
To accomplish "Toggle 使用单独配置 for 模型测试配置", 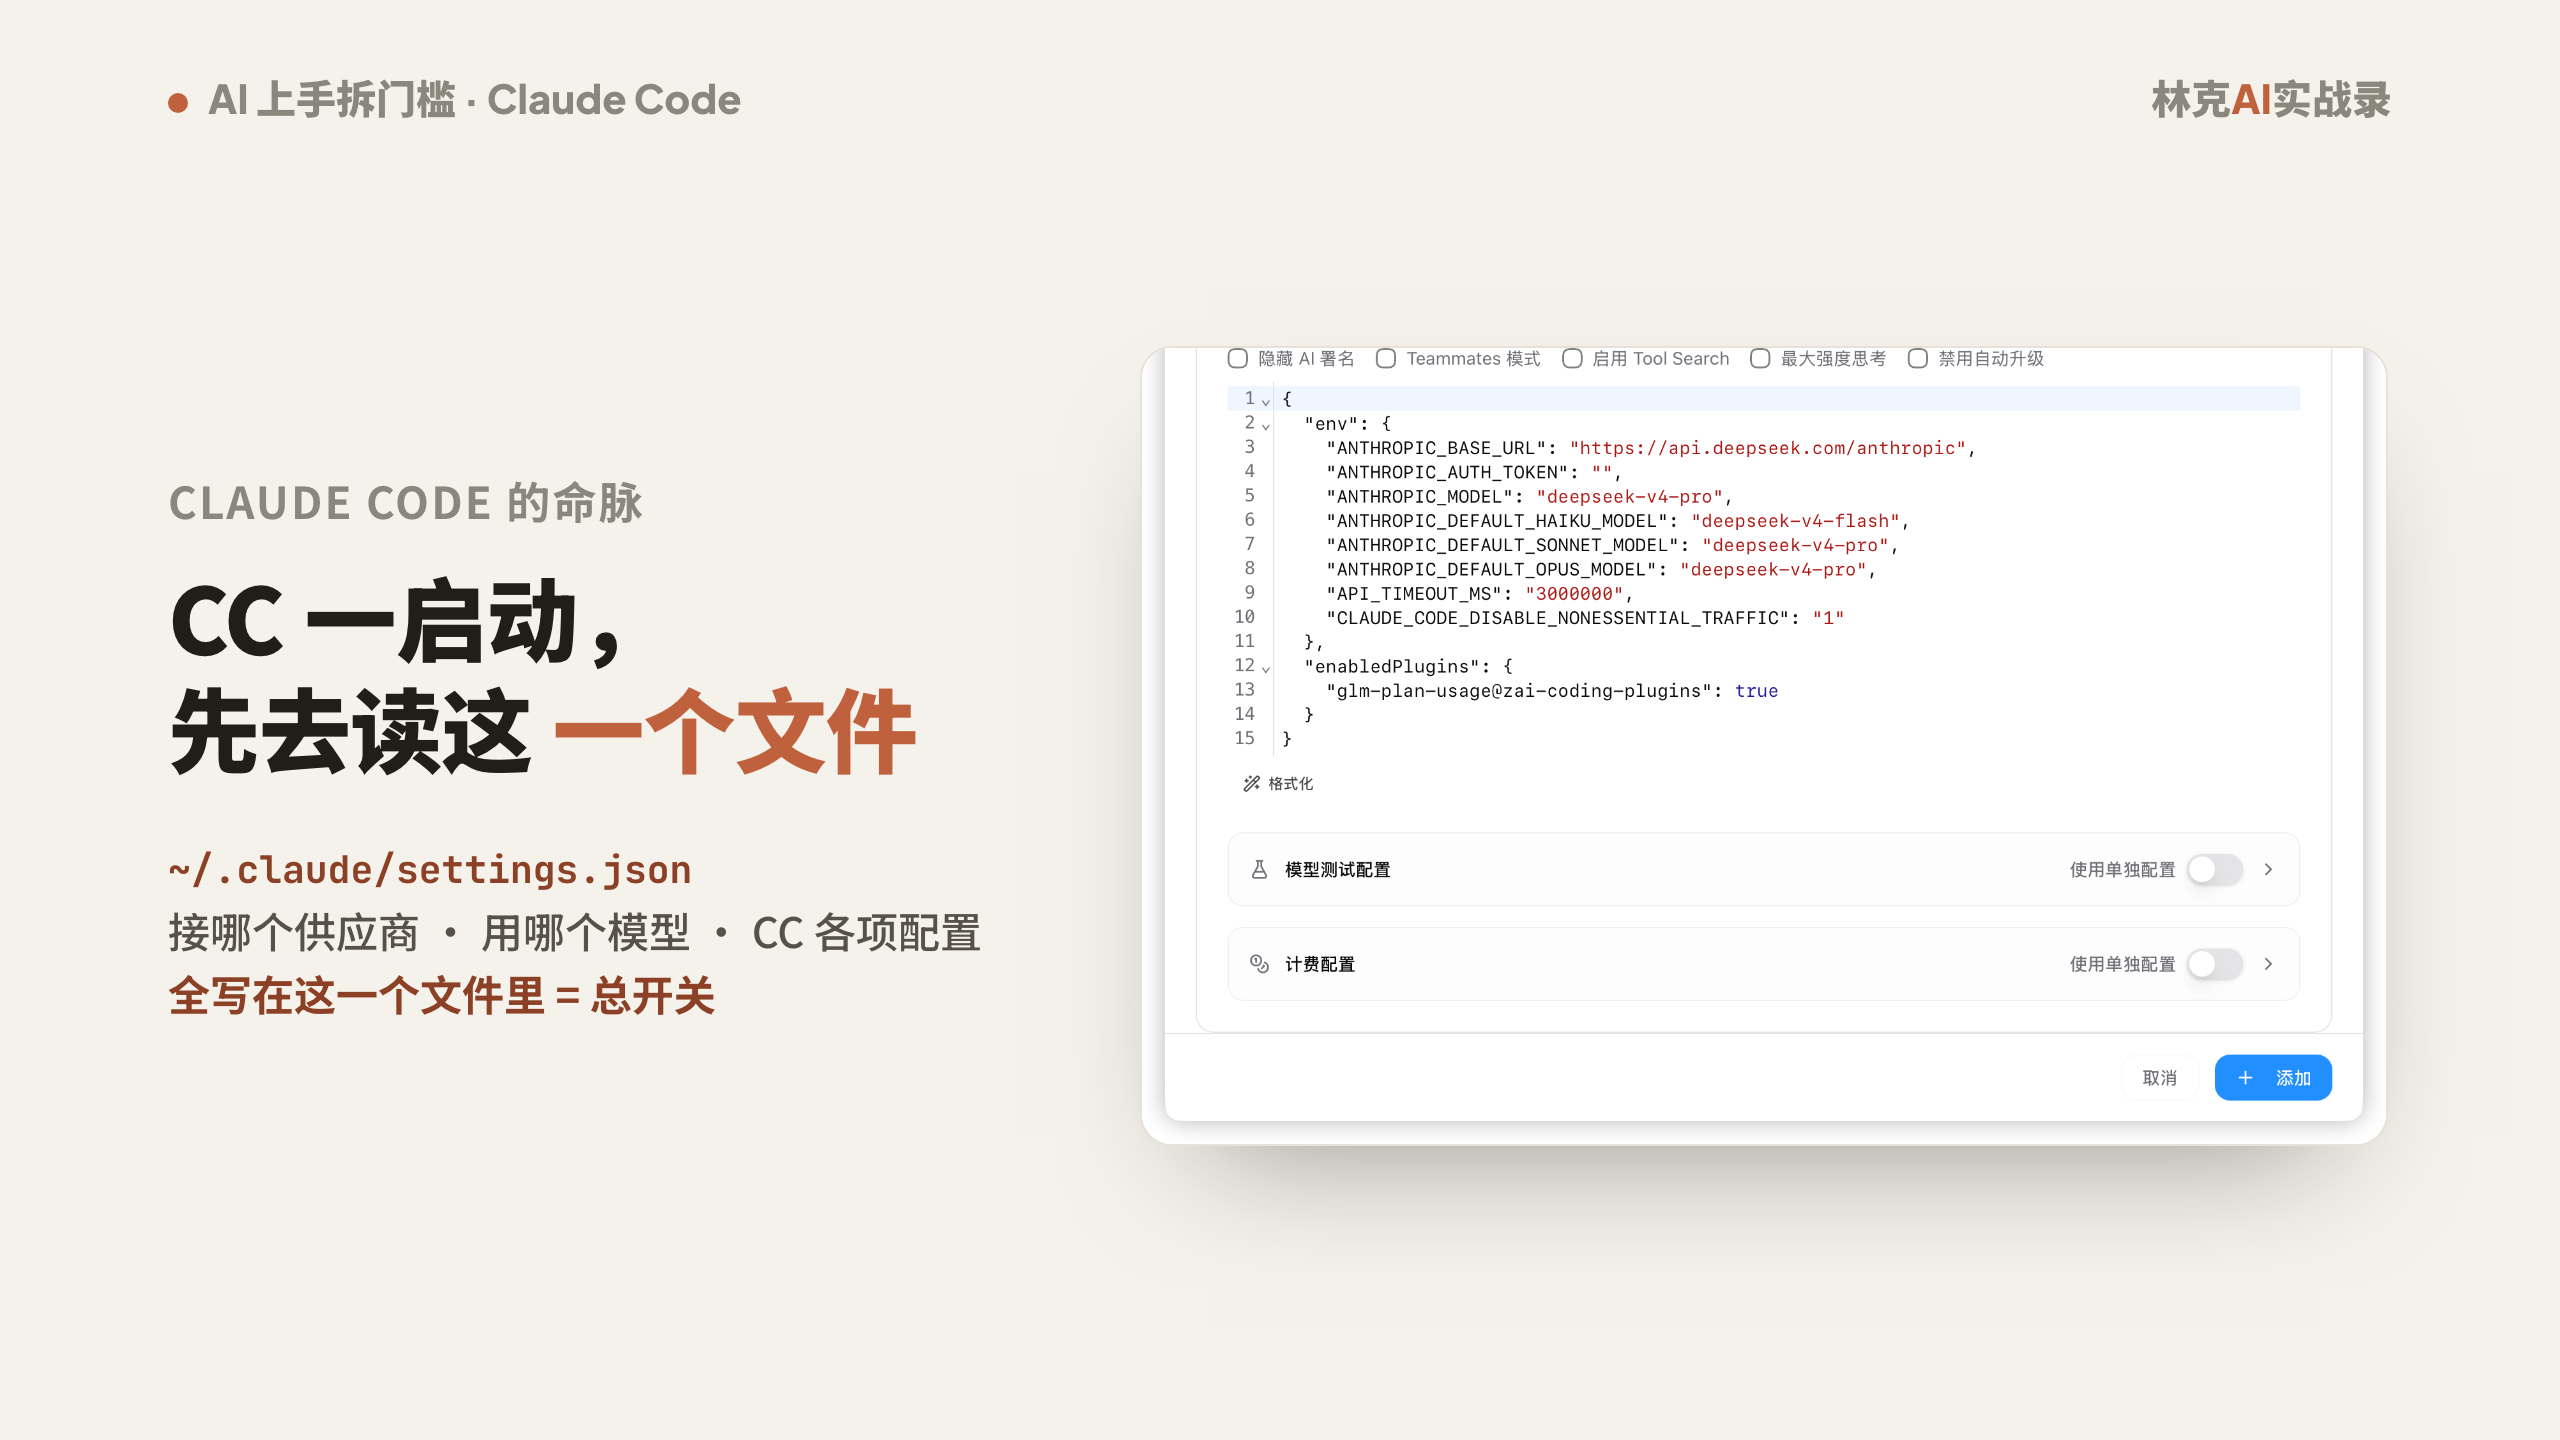I will click(x=2214, y=870).
